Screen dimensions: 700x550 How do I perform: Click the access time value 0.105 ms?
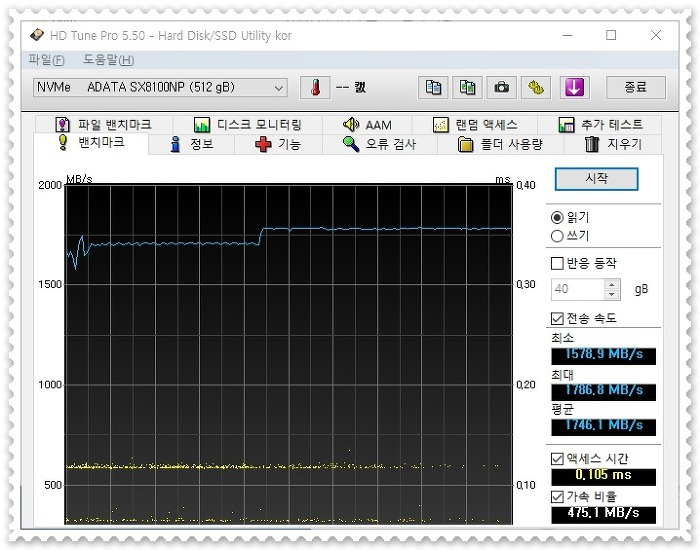click(604, 476)
